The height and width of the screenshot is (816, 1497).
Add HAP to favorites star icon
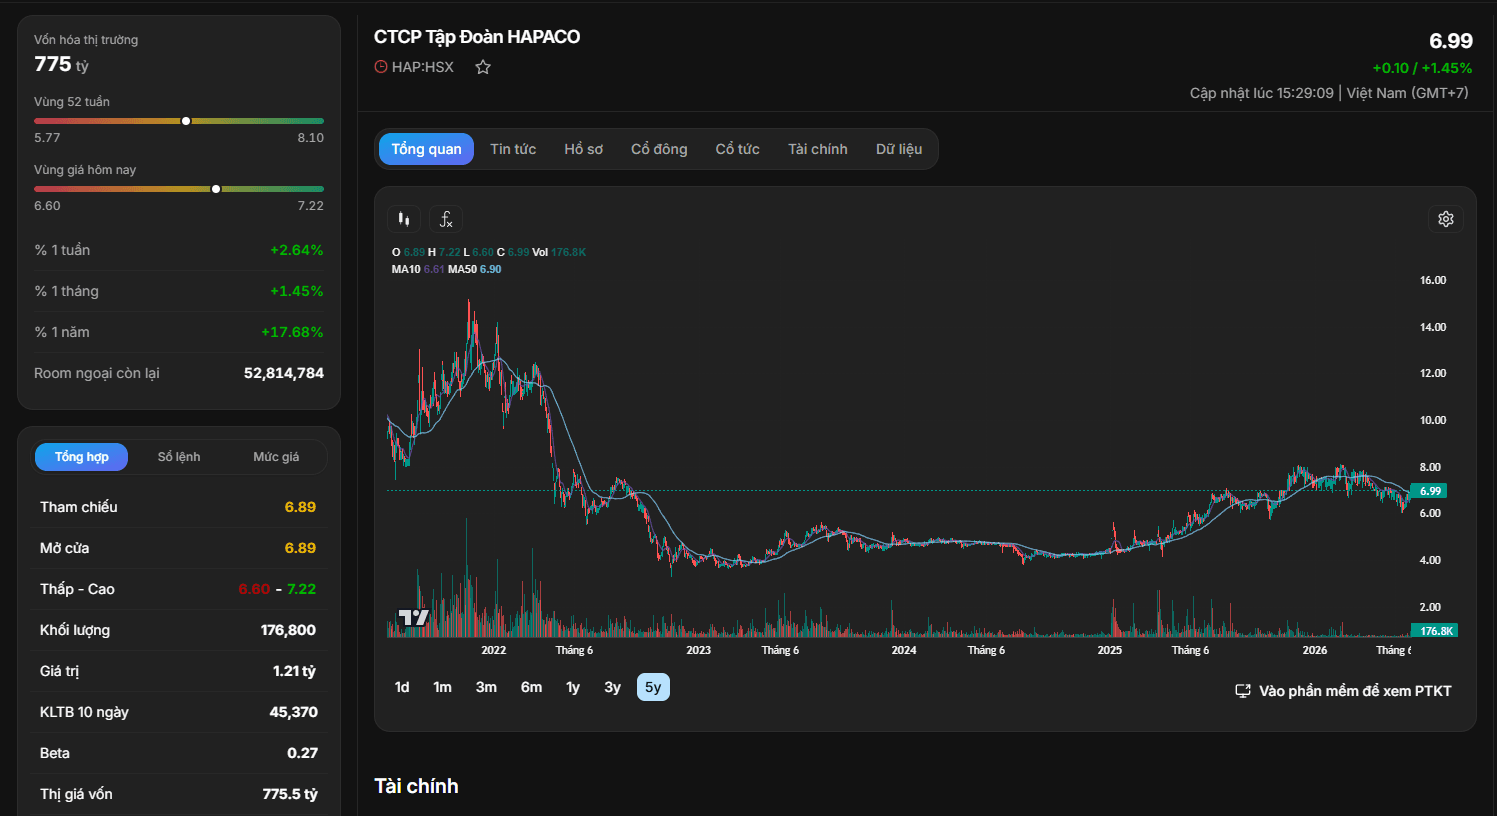[x=483, y=67]
